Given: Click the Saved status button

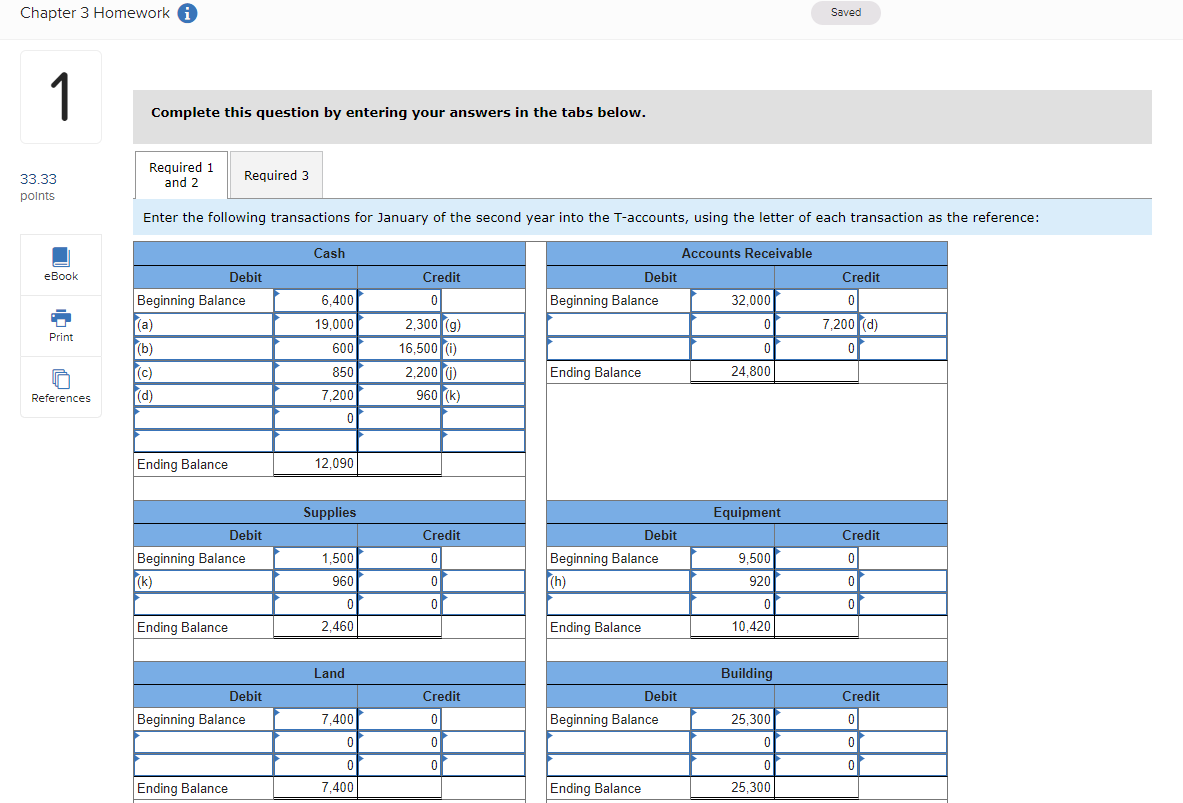Looking at the screenshot, I should coord(846,13).
